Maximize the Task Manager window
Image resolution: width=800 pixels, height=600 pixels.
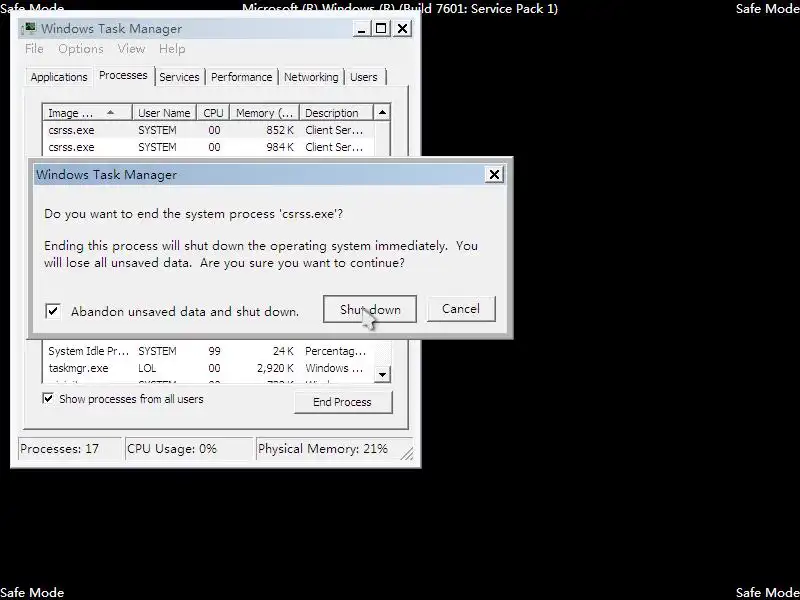381,29
